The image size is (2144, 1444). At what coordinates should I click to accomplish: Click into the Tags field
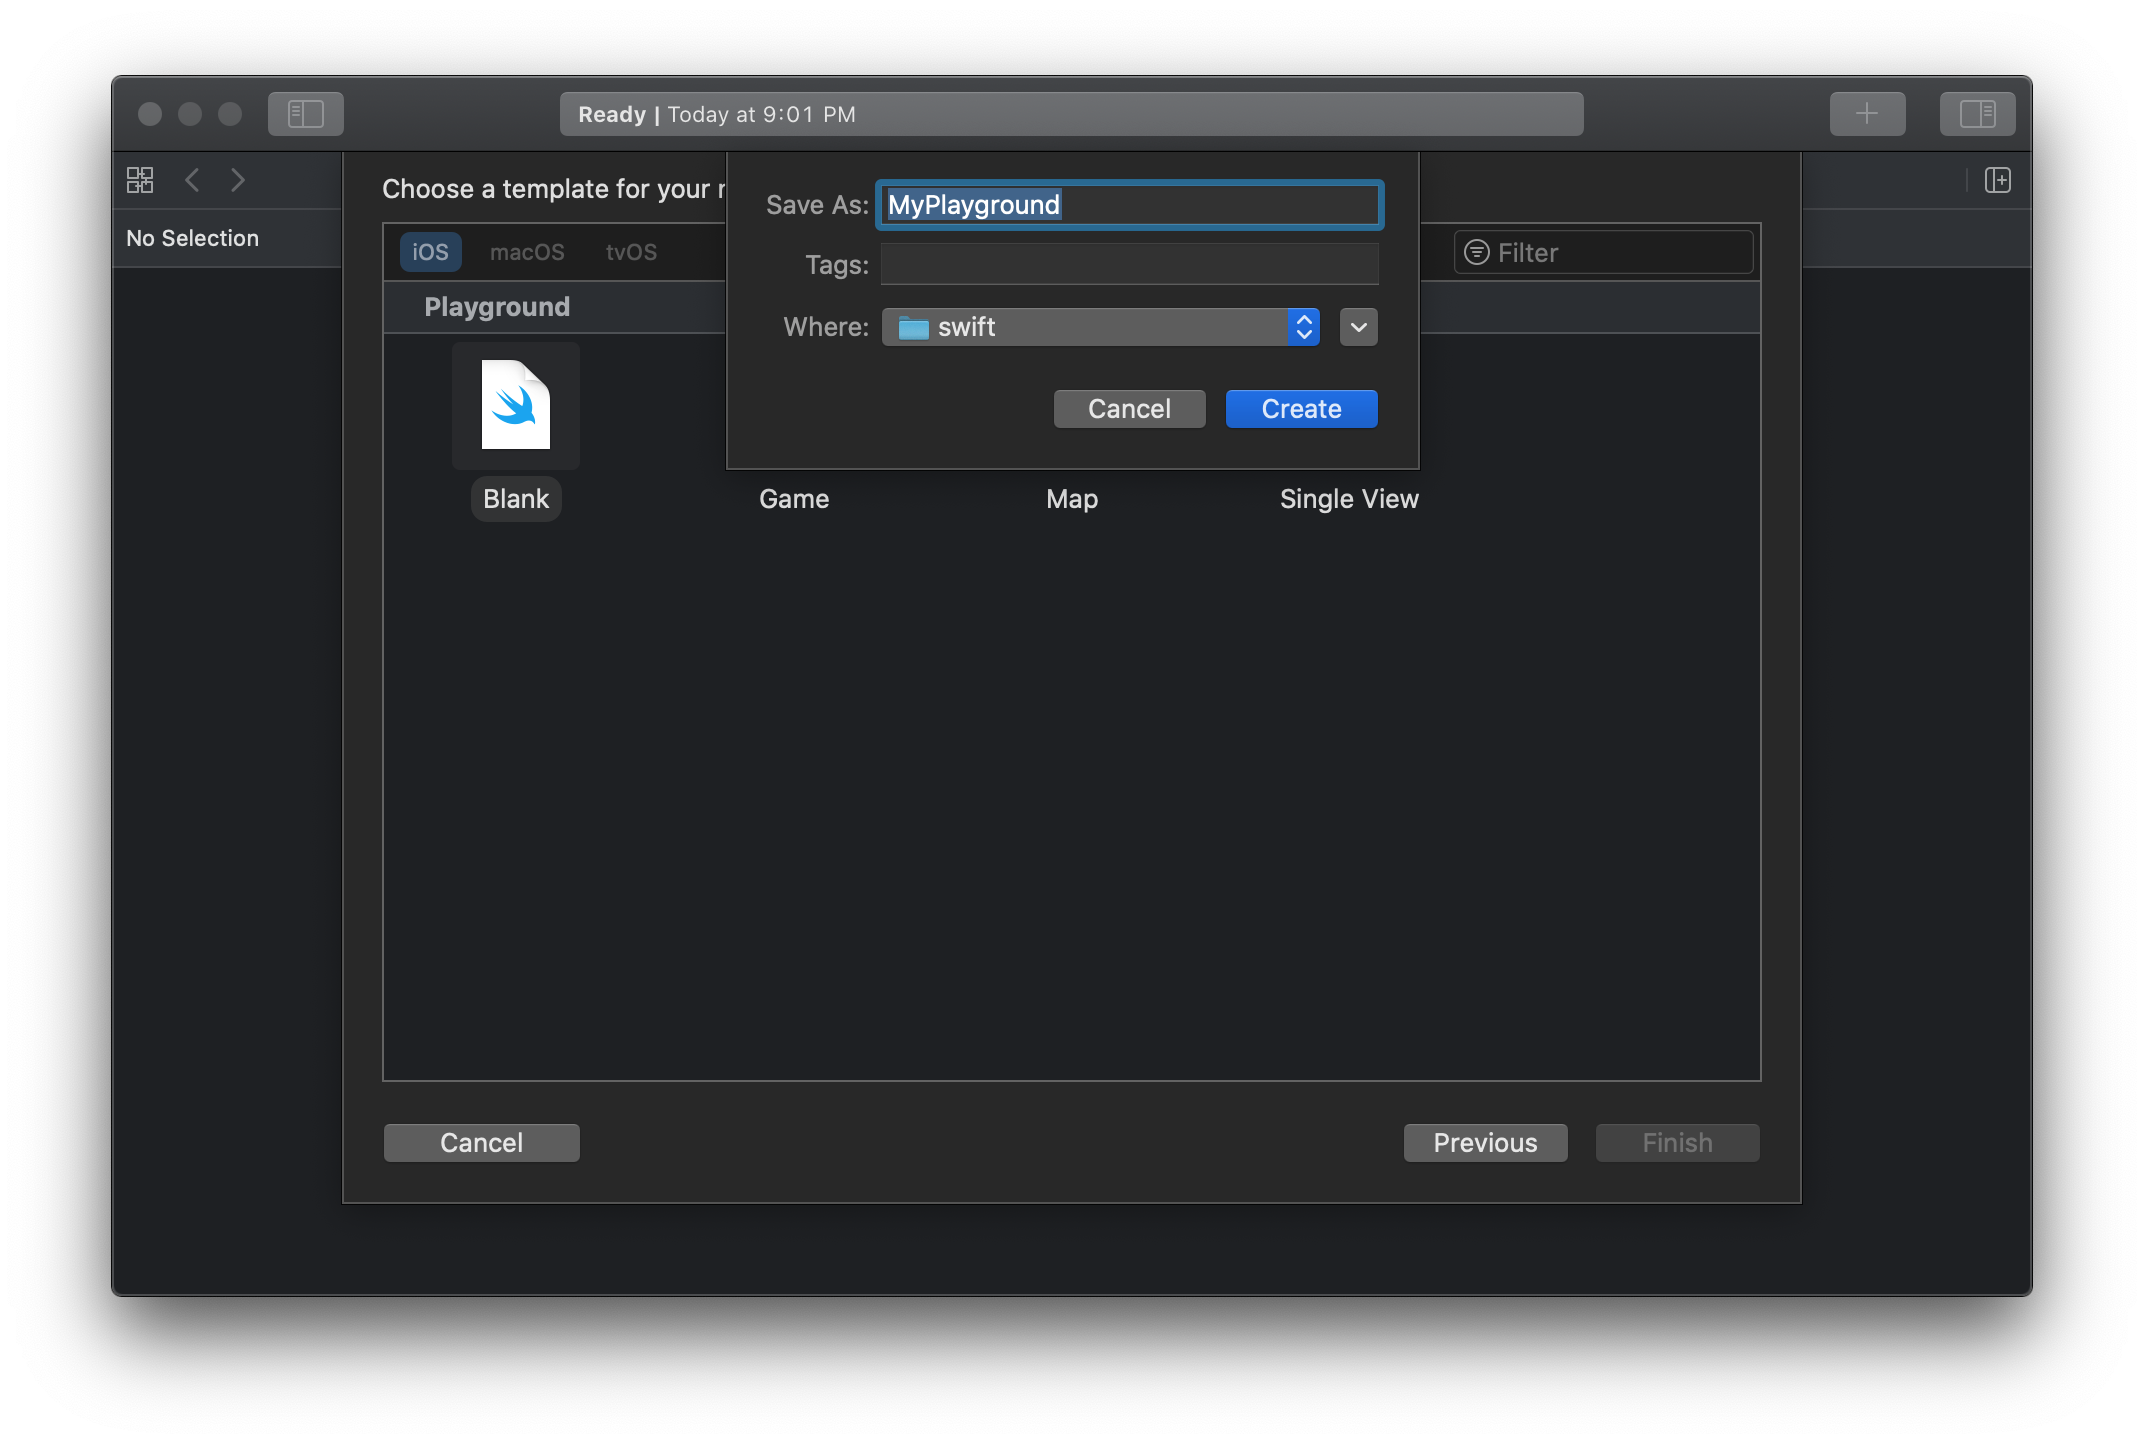pyautogui.click(x=1130, y=265)
